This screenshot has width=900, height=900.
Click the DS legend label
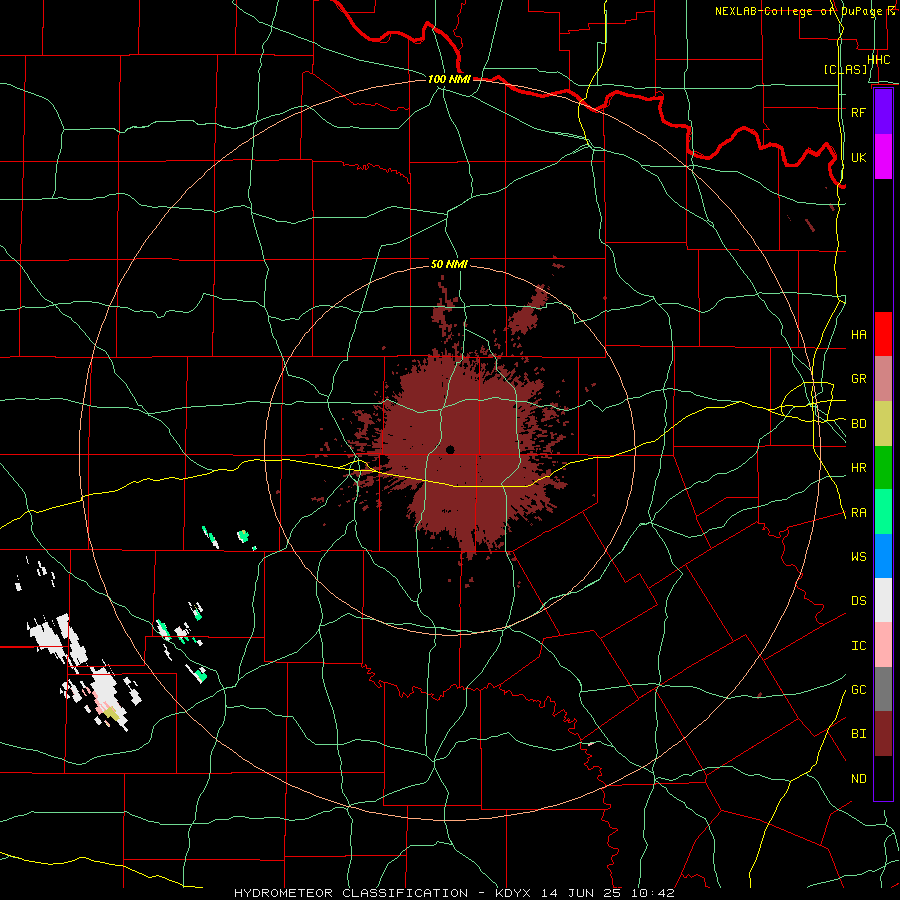click(x=858, y=601)
